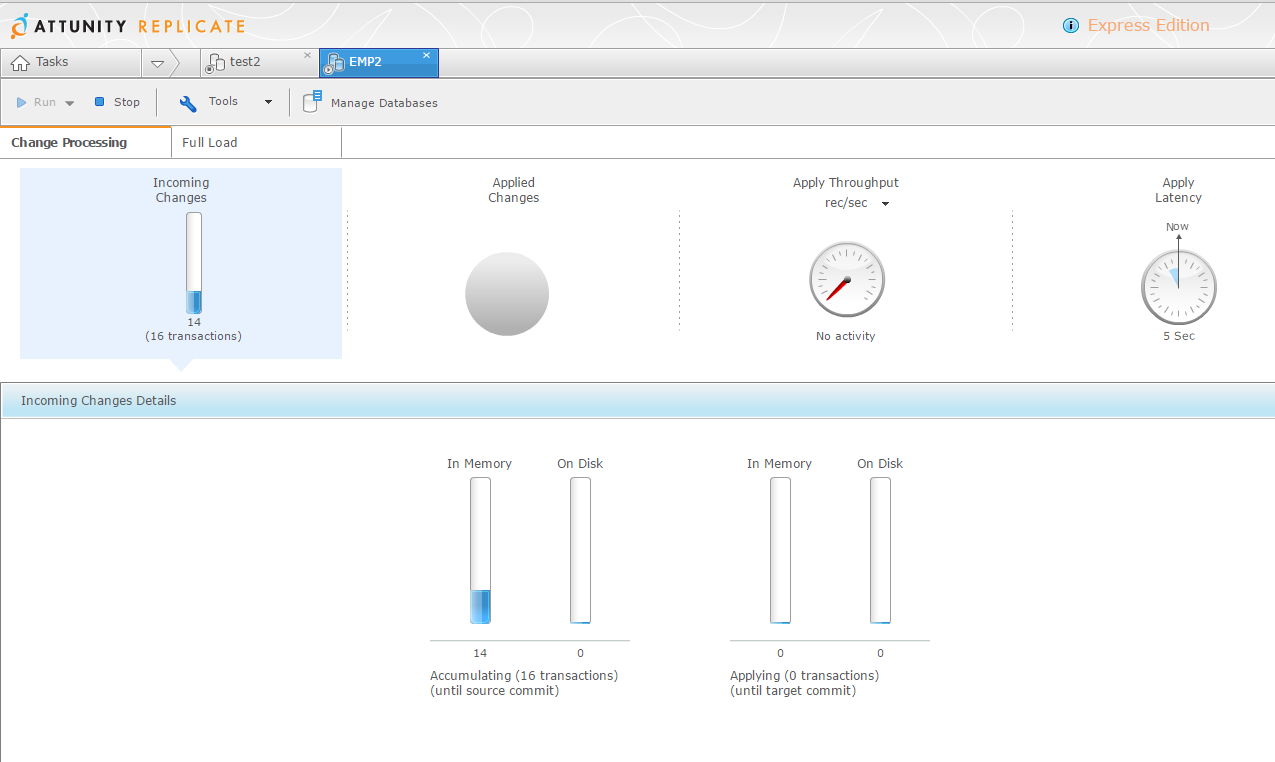The width and height of the screenshot is (1275, 762).
Task: Close the EMP2 tab
Action: pos(426,56)
